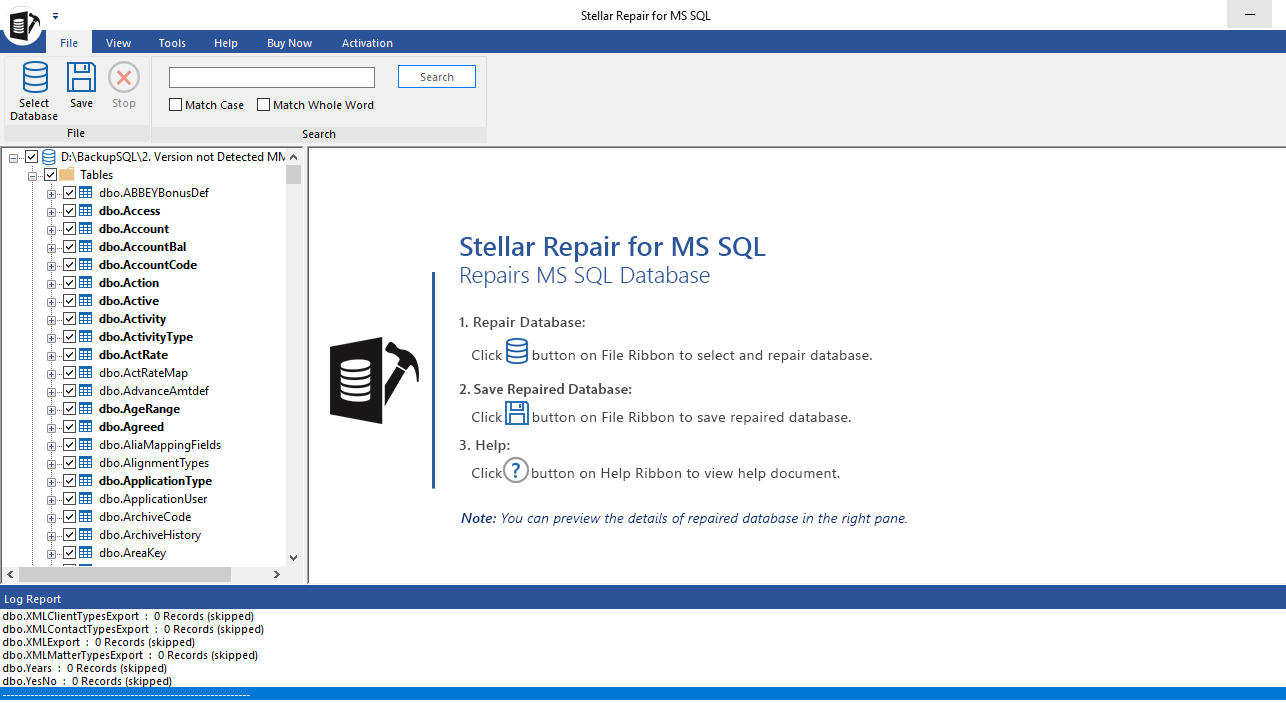This screenshot has width=1286, height=703.
Task: Expand the dbo.AgeRange node
Action: pyautogui.click(x=52, y=409)
